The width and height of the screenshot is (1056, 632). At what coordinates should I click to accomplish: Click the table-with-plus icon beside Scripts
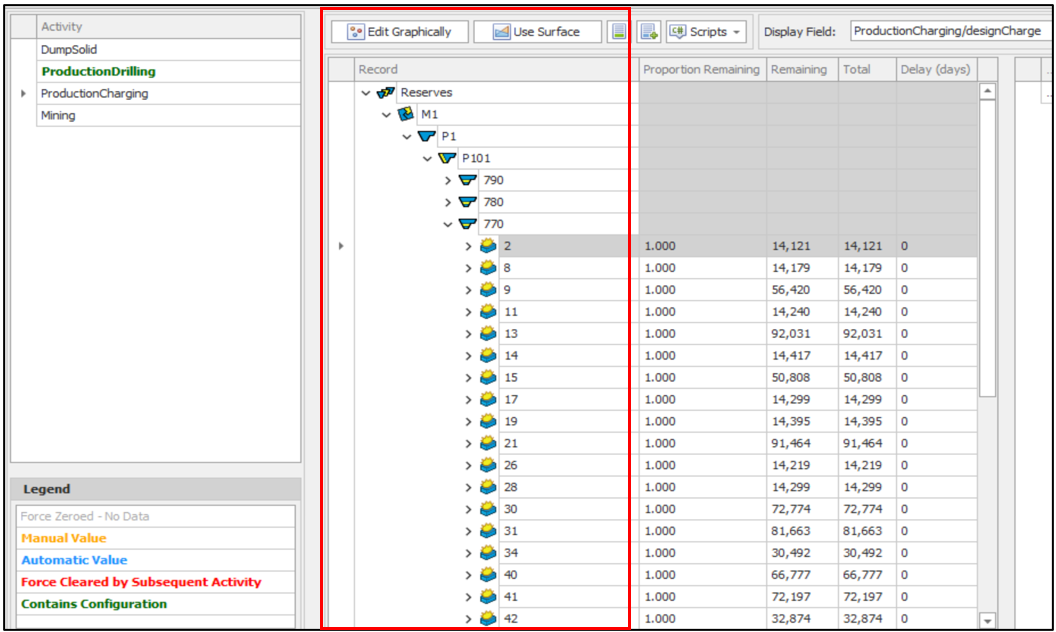(649, 32)
